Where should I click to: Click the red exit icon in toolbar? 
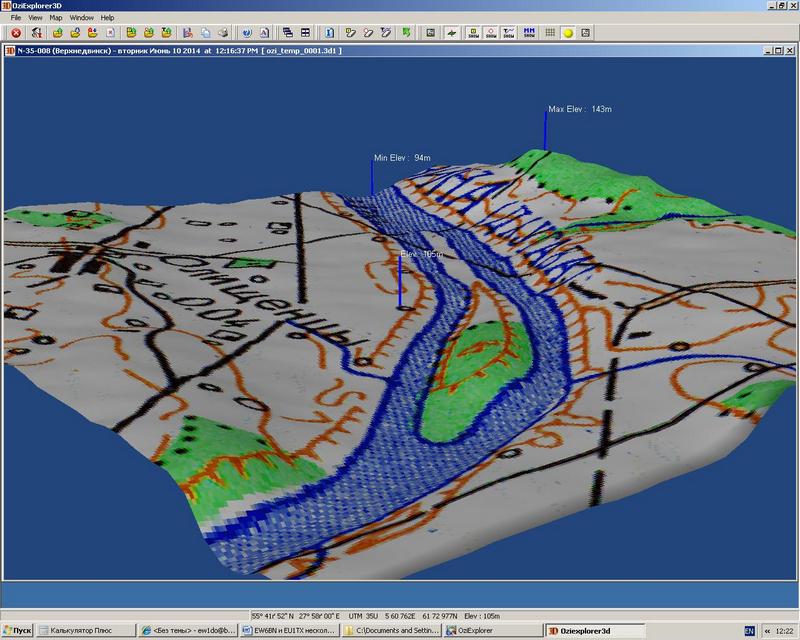click(16, 33)
